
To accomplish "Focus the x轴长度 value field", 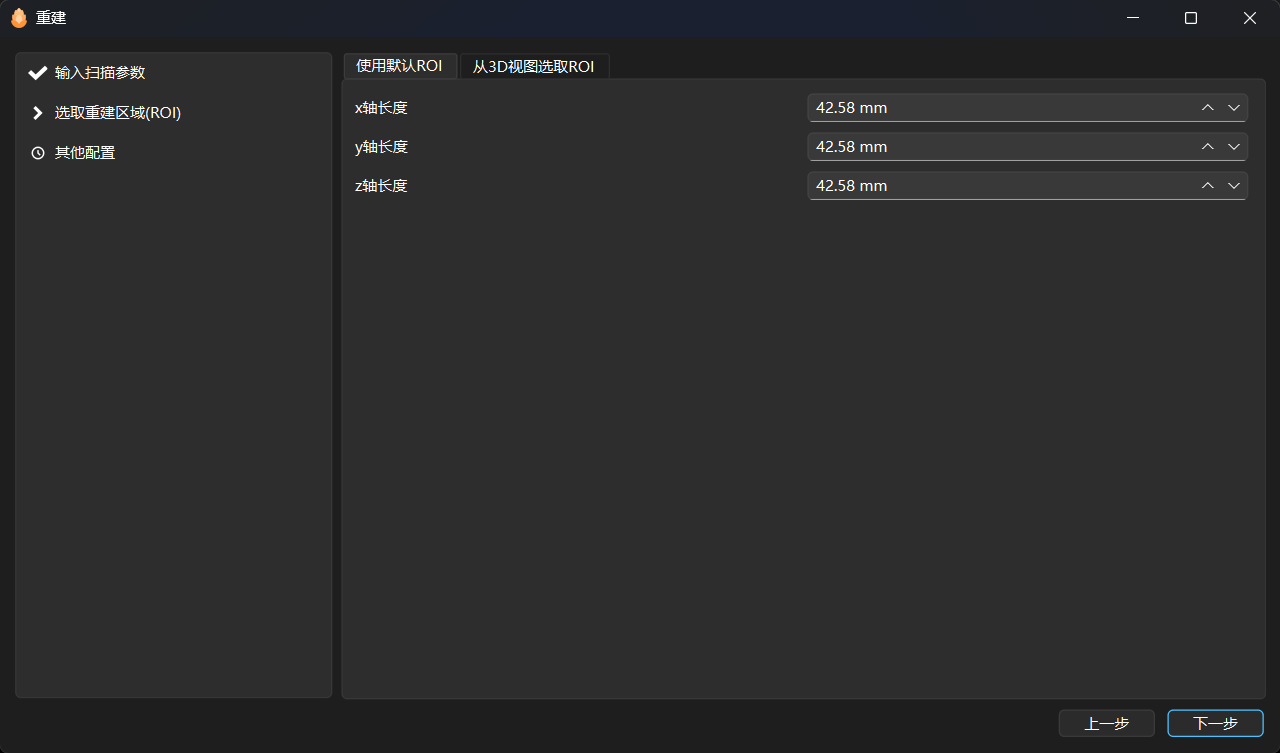I will pos(1000,108).
